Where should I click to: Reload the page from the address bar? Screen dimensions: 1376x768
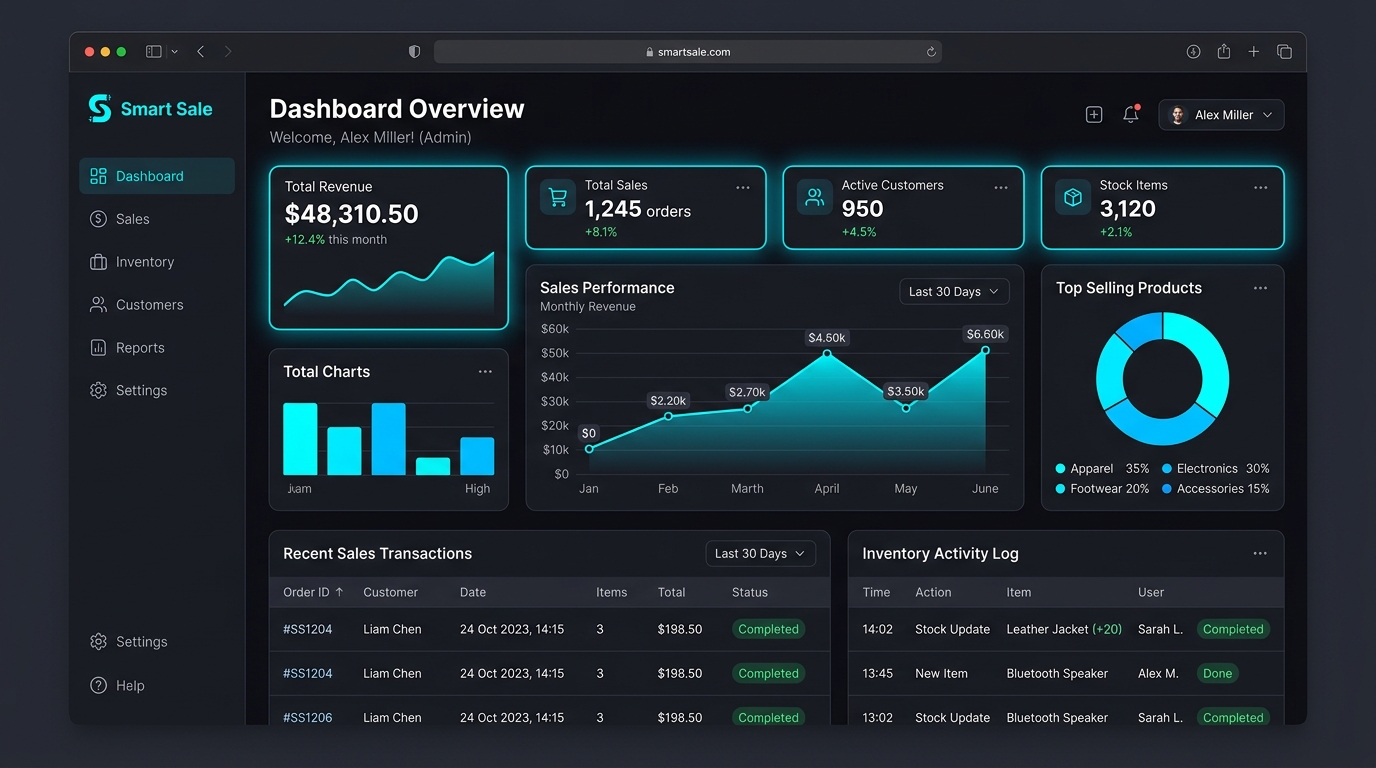click(x=931, y=52)
